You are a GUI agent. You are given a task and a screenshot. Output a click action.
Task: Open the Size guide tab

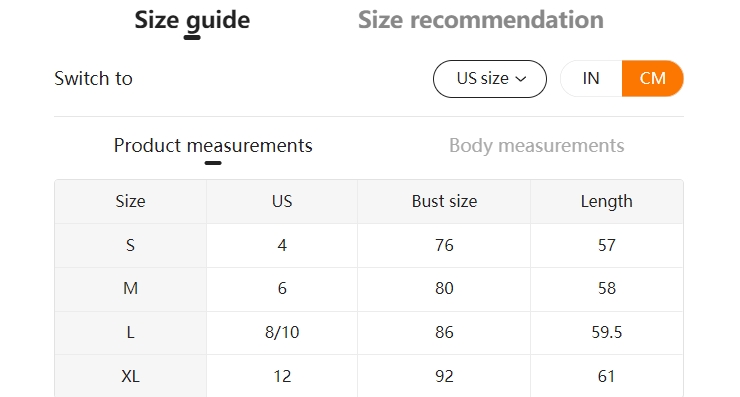(192, 20)
